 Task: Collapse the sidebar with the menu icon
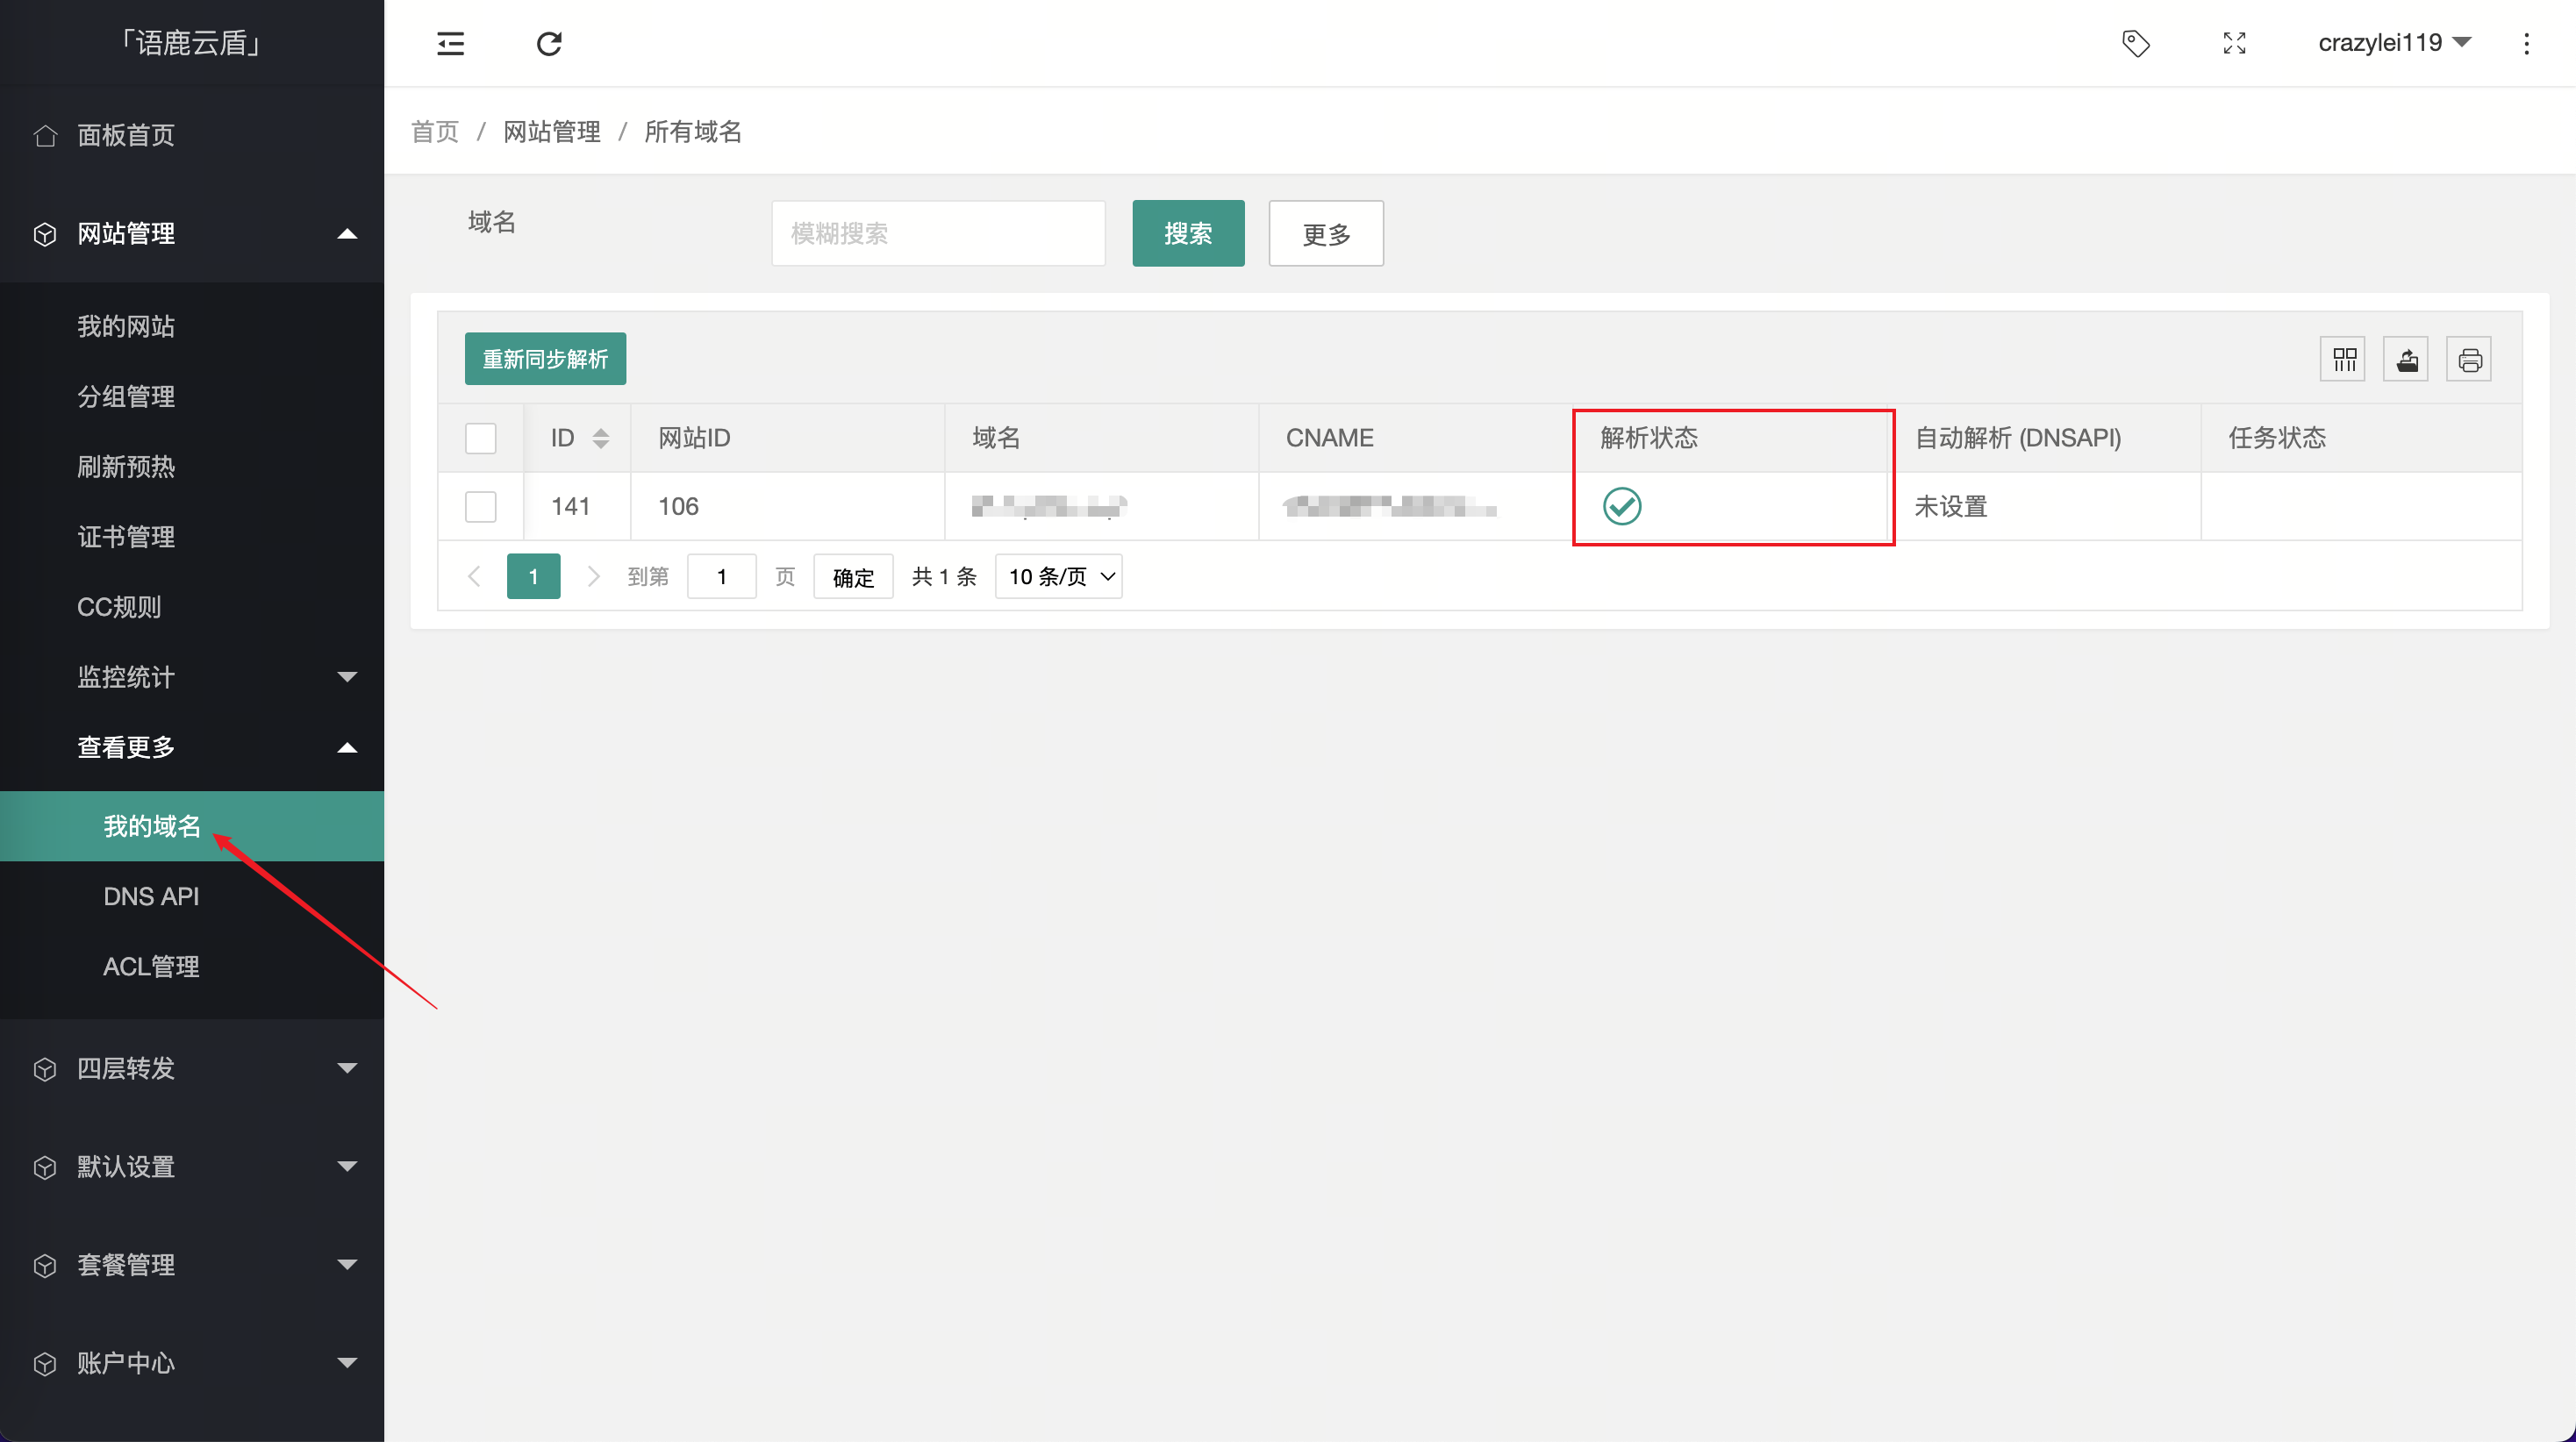click(451, 43)
